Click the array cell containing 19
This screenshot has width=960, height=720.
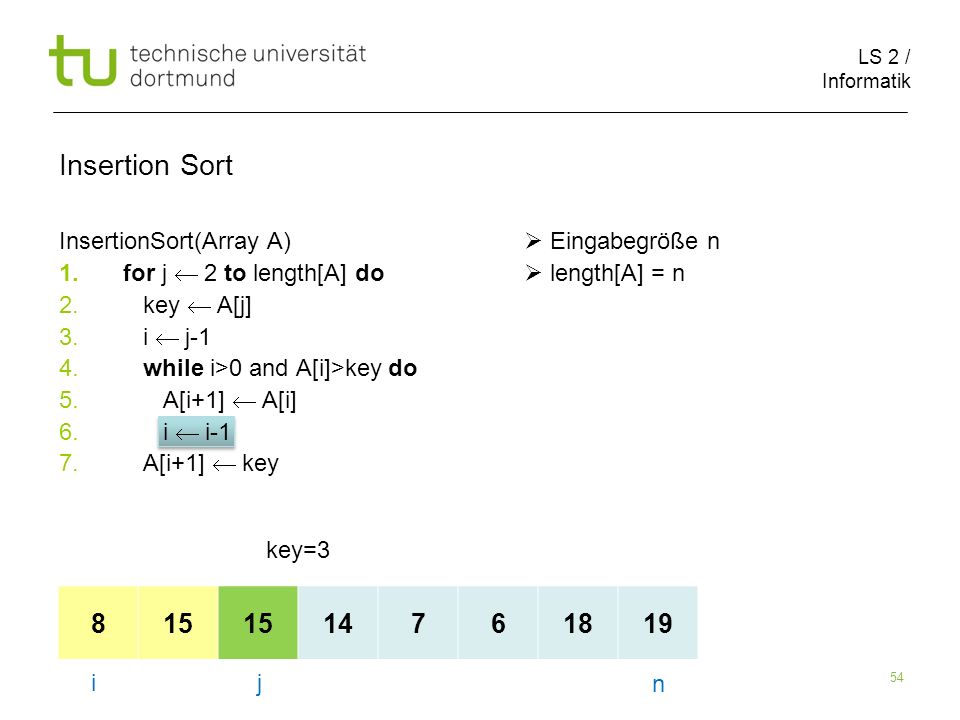pyautogui.click(x=658, y=623)
